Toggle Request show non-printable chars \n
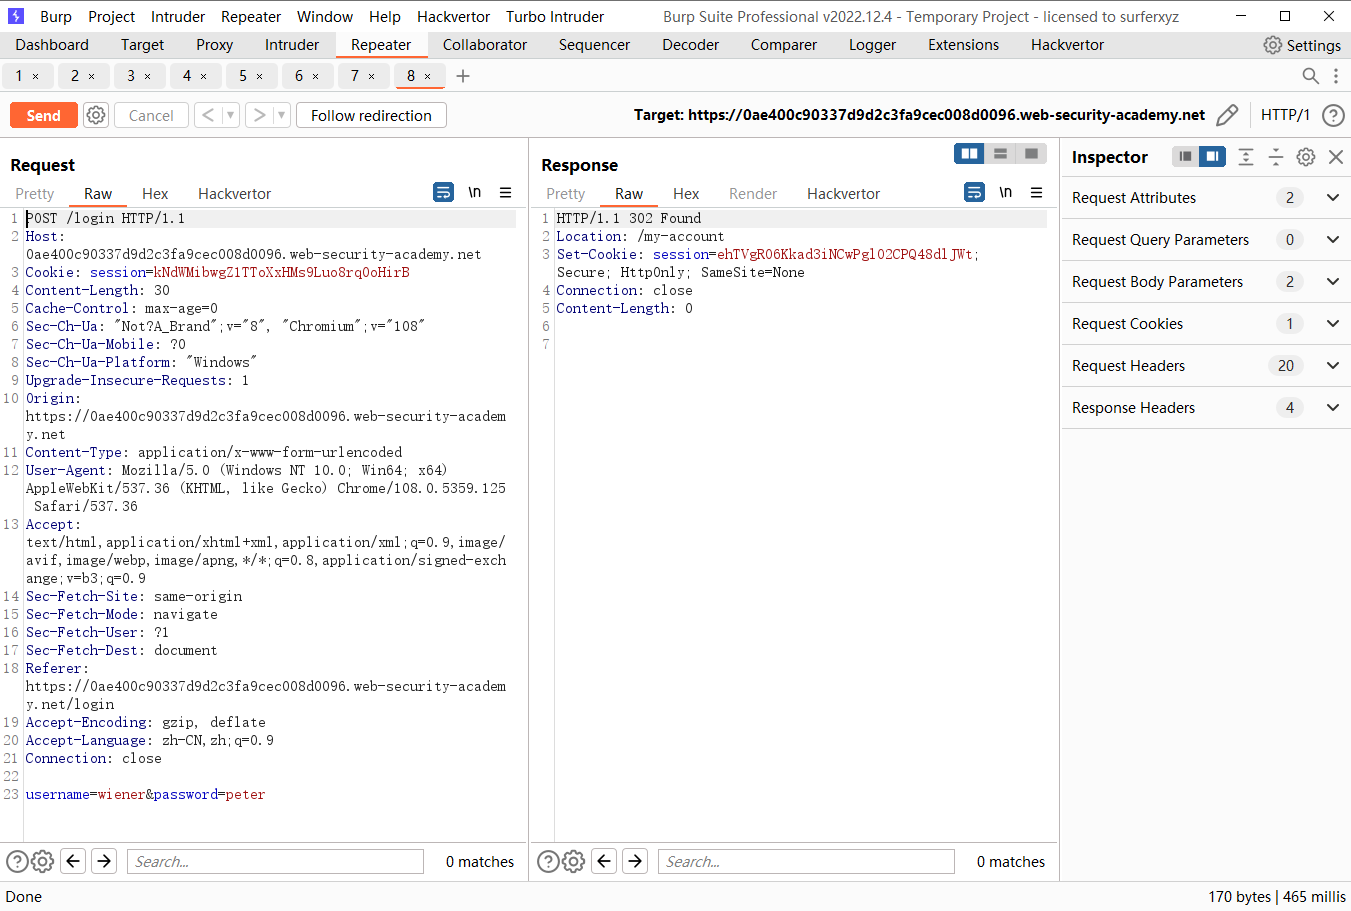1351x911 pixels. (475, 192)
